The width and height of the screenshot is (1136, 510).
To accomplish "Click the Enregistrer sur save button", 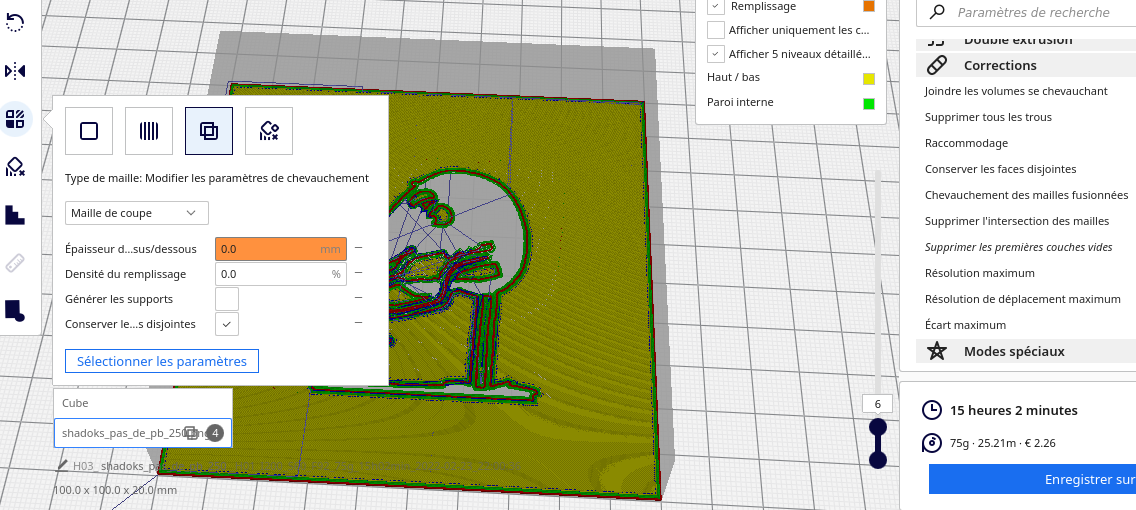I will (1032, 480).
